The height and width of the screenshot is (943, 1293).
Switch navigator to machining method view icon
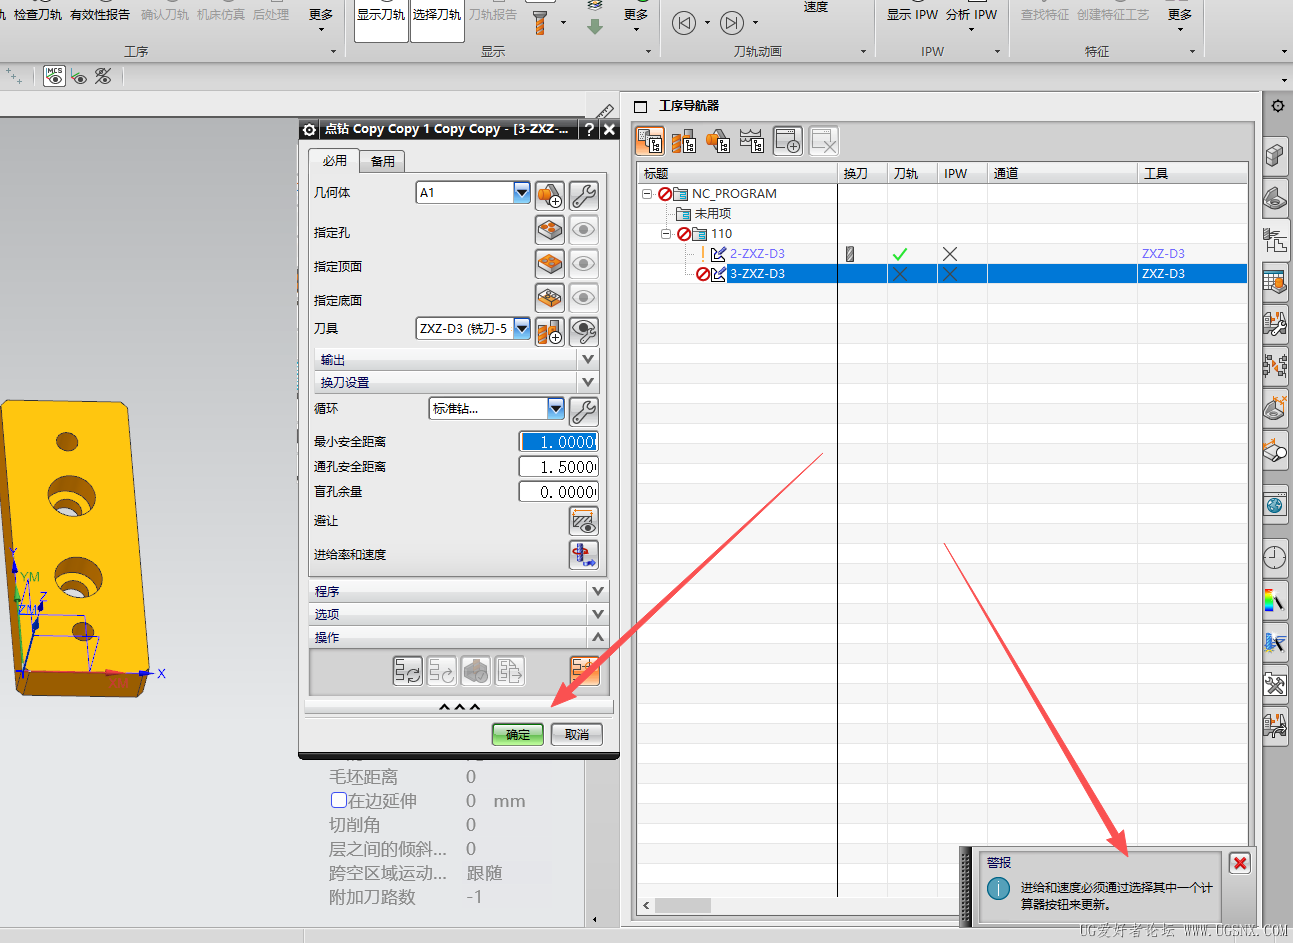[x=752, y=142]
